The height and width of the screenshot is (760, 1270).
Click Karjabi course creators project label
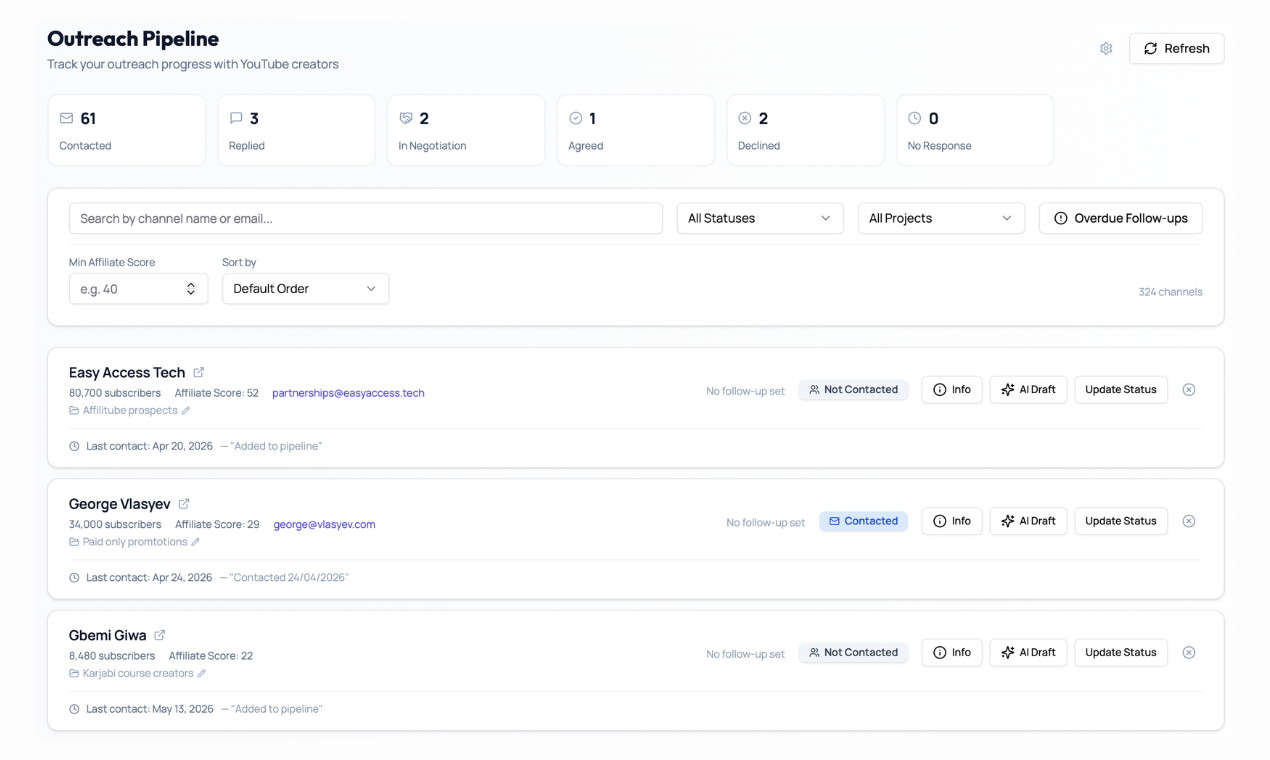click(138, 673)
